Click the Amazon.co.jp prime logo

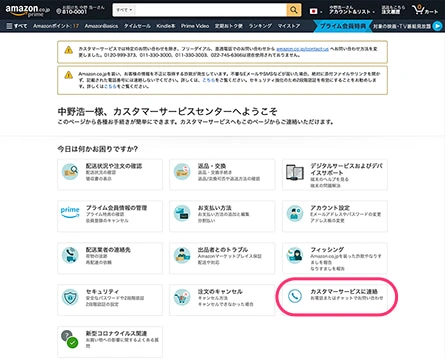(x=27, y=11)
